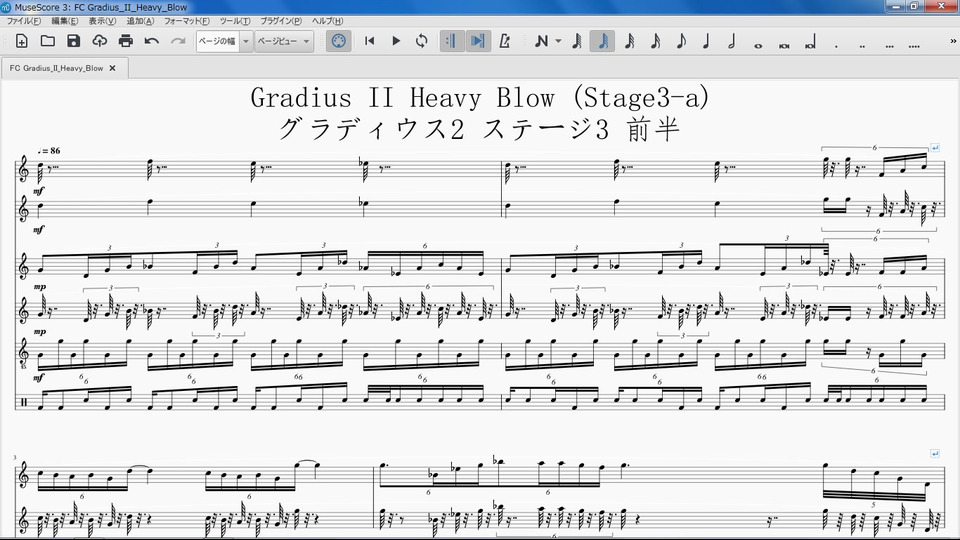Upload score online via cloud icon
The width and height of the screenshot is (960, 540).
99,41
